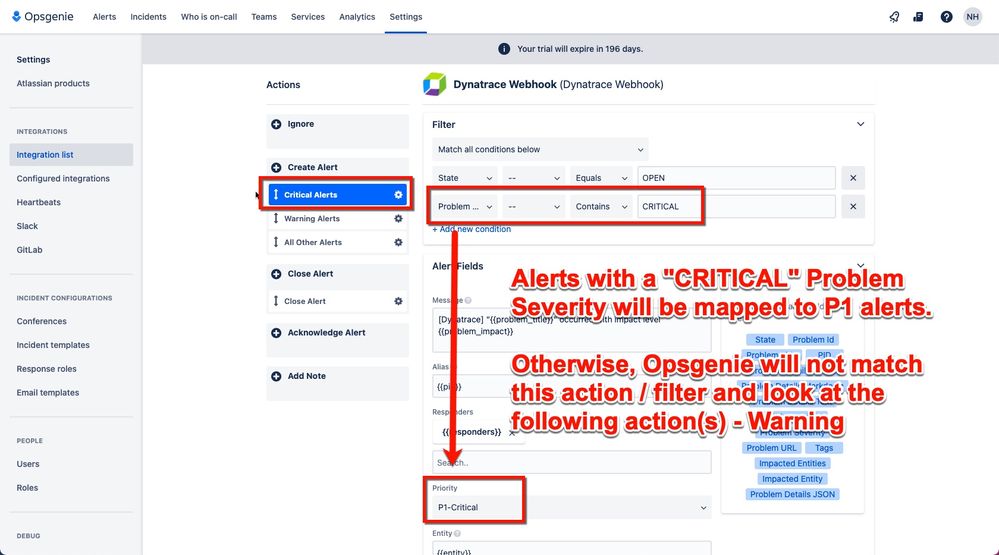Remove the State equals OPEN condition
The height and width of the screenshot is (555, 999).
coord(853,178)
